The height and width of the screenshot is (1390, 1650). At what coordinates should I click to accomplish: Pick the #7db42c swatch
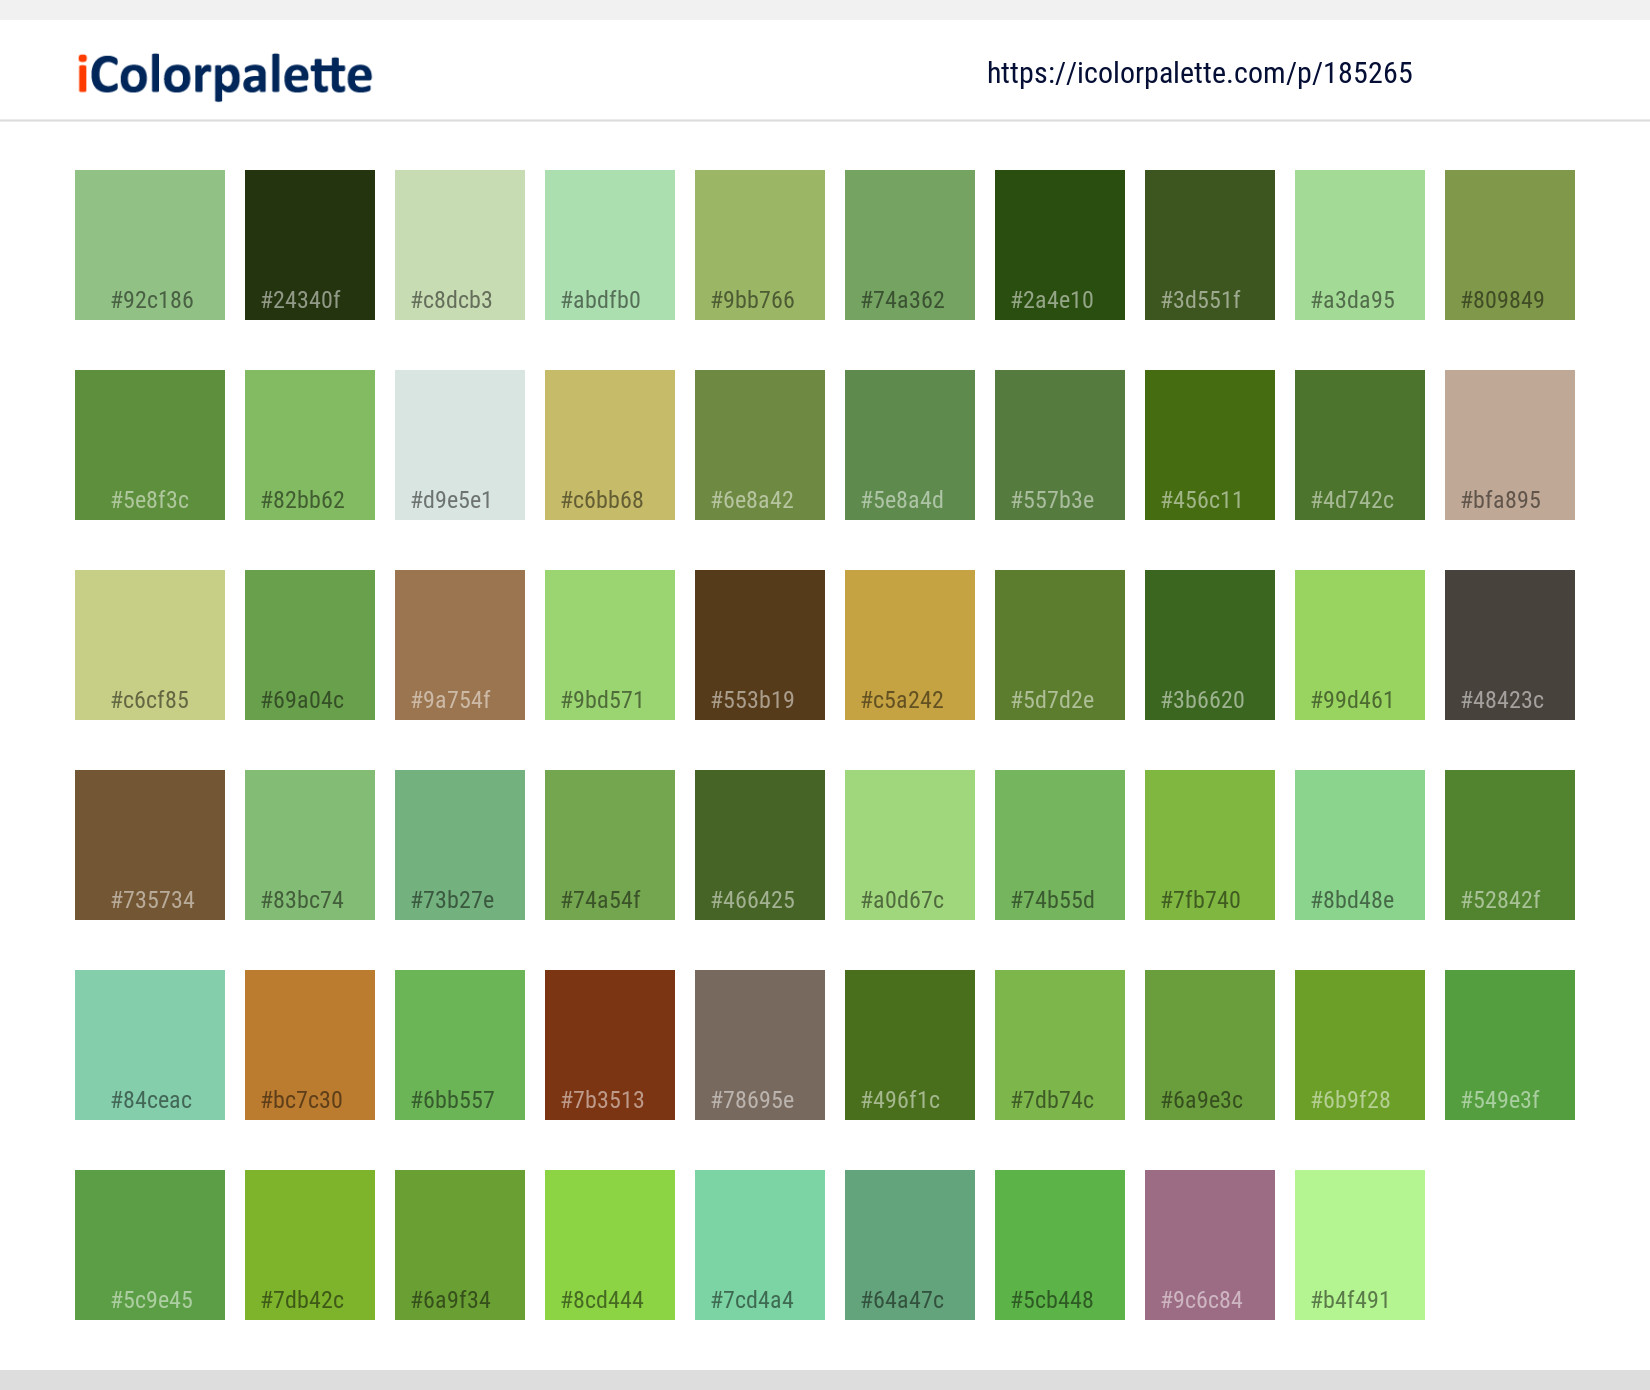coord(310,1245)
